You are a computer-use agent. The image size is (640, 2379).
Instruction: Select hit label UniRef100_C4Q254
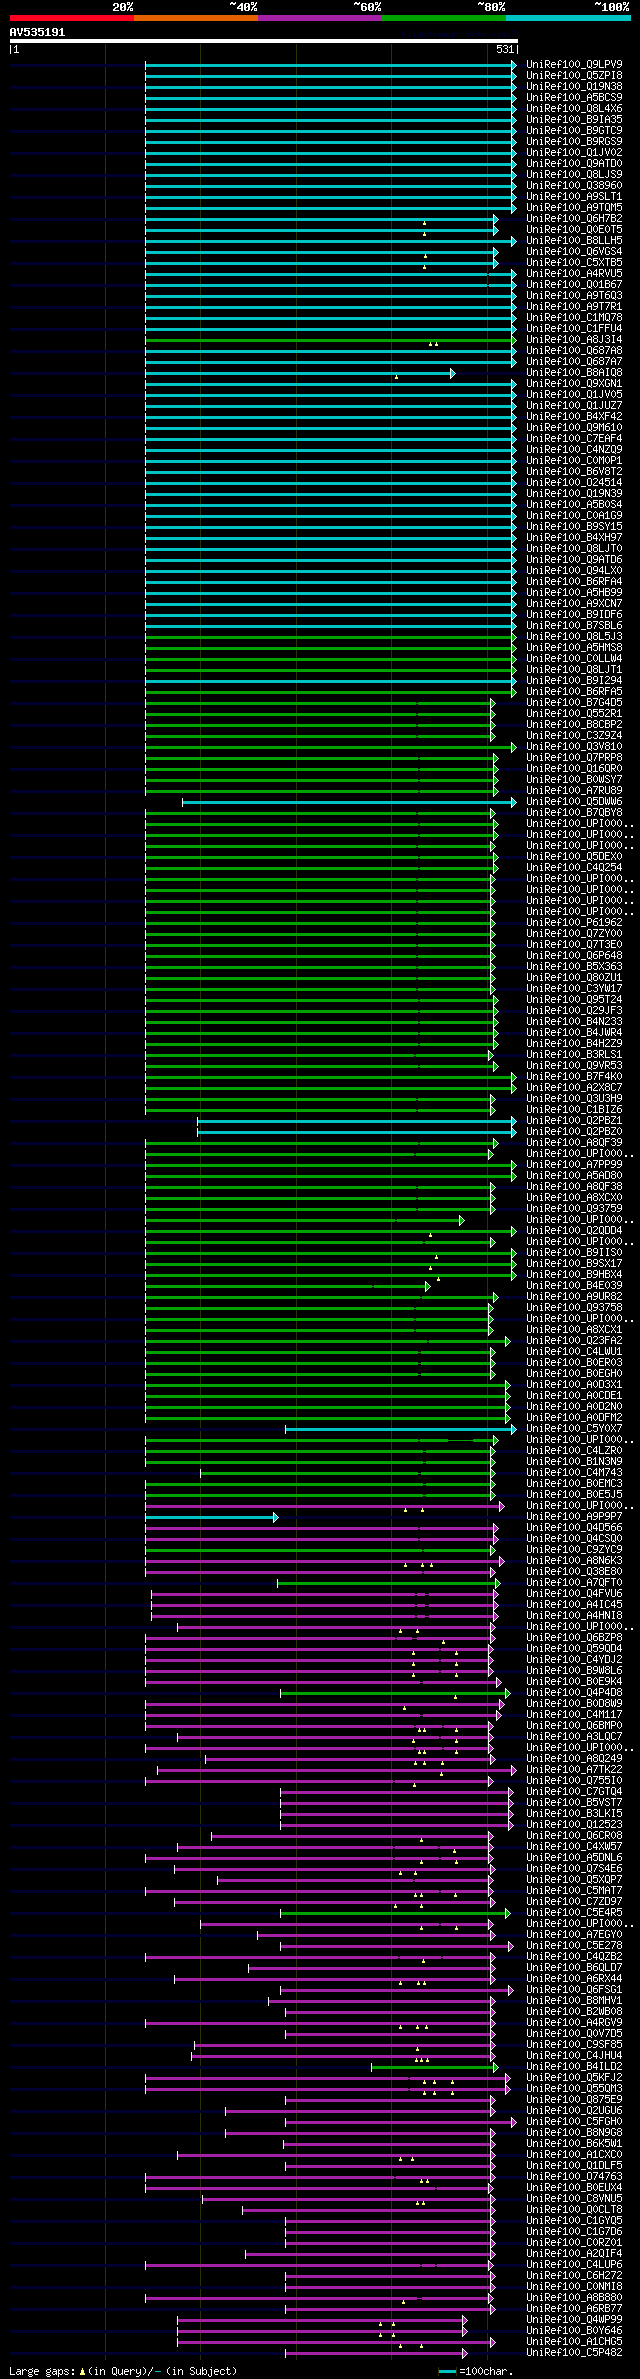click(x=574, y=868)
